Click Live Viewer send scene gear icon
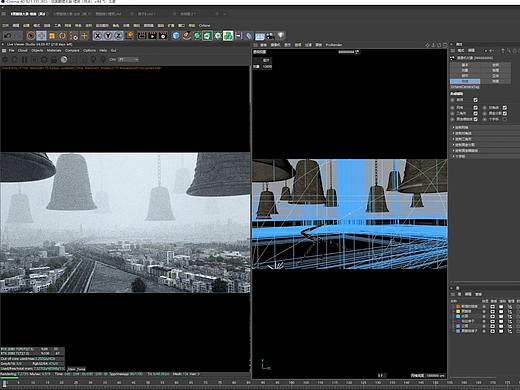Image resolution: width=520 pixels, height=390 pixels. click(x=5, y=60)
